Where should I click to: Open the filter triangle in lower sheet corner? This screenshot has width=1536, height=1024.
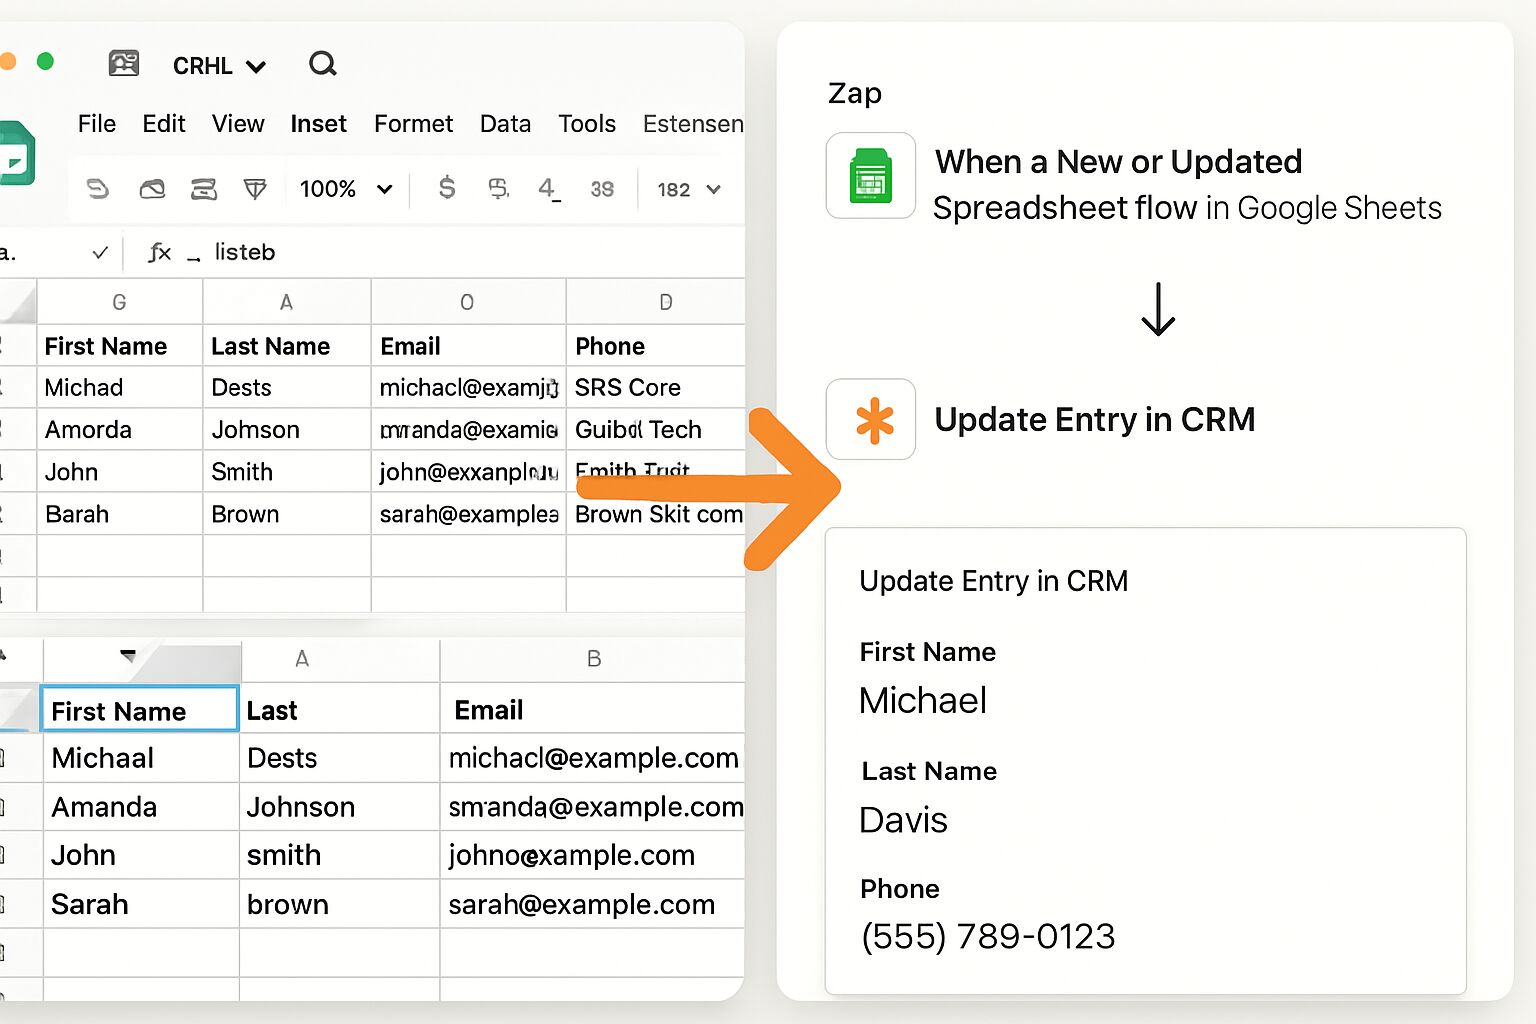tap(127, 656)
